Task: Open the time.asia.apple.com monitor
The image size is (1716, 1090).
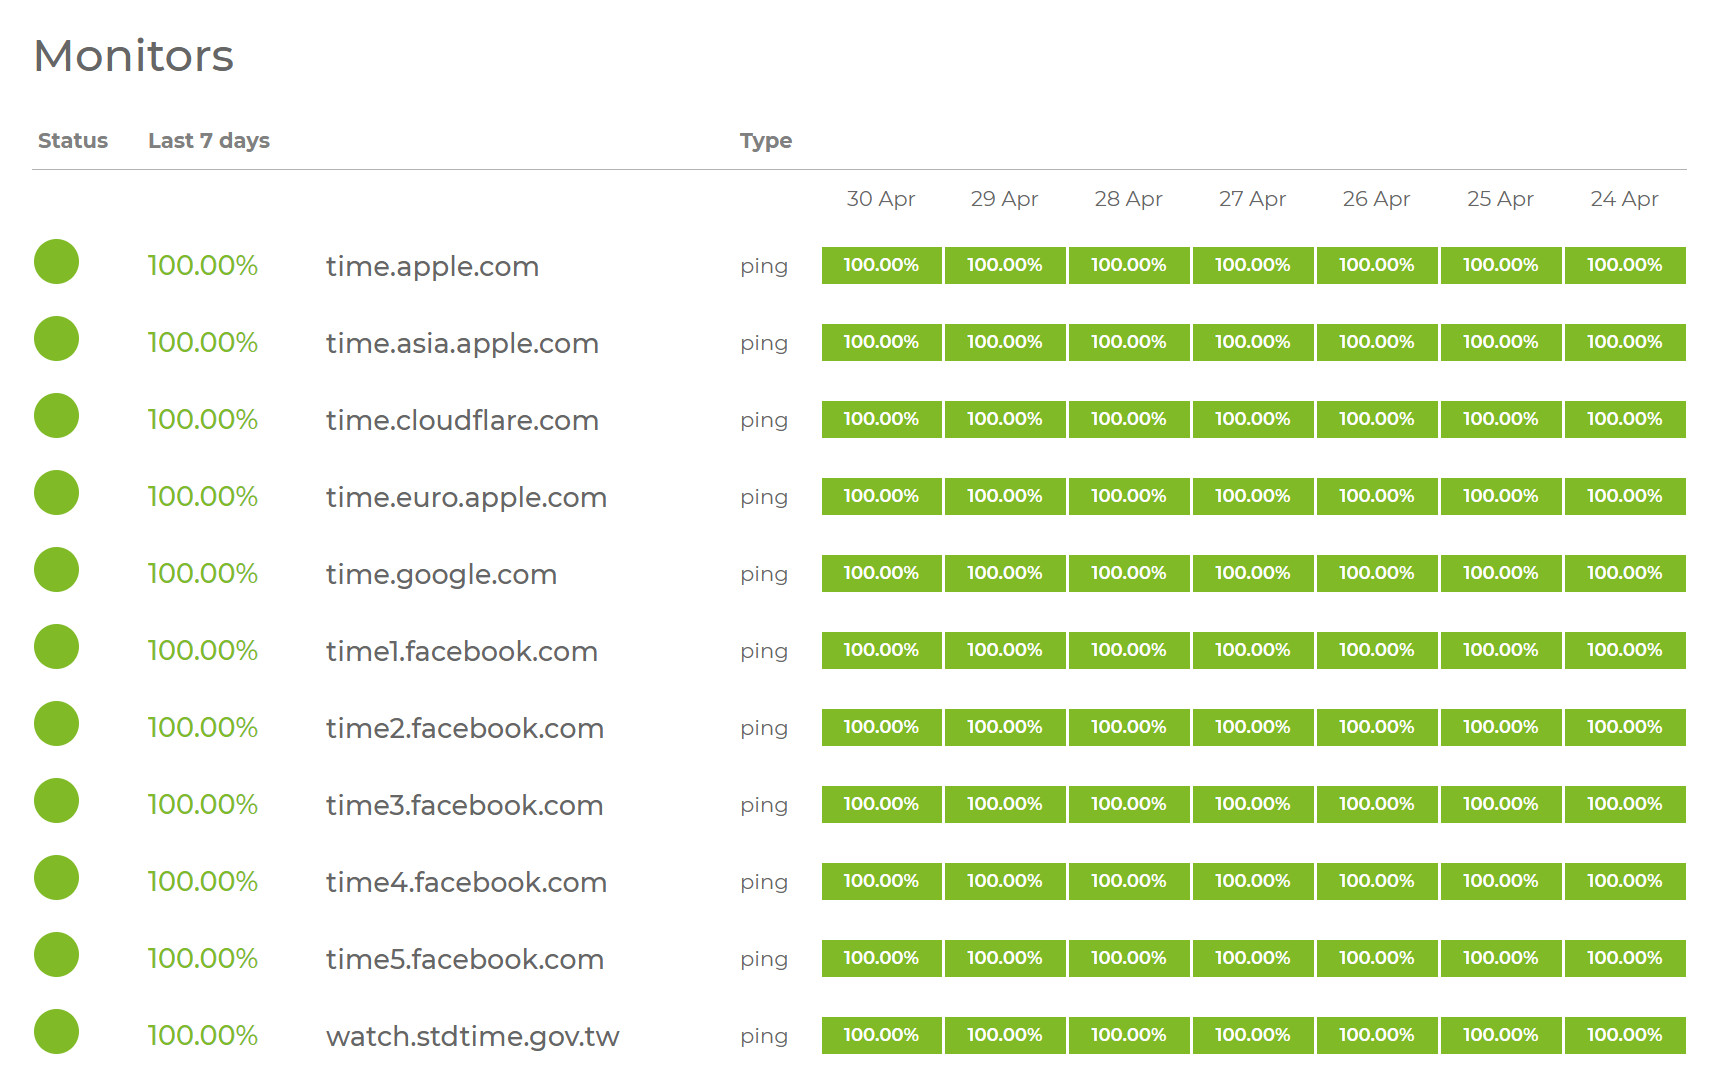Action: [x=462, y=344]
